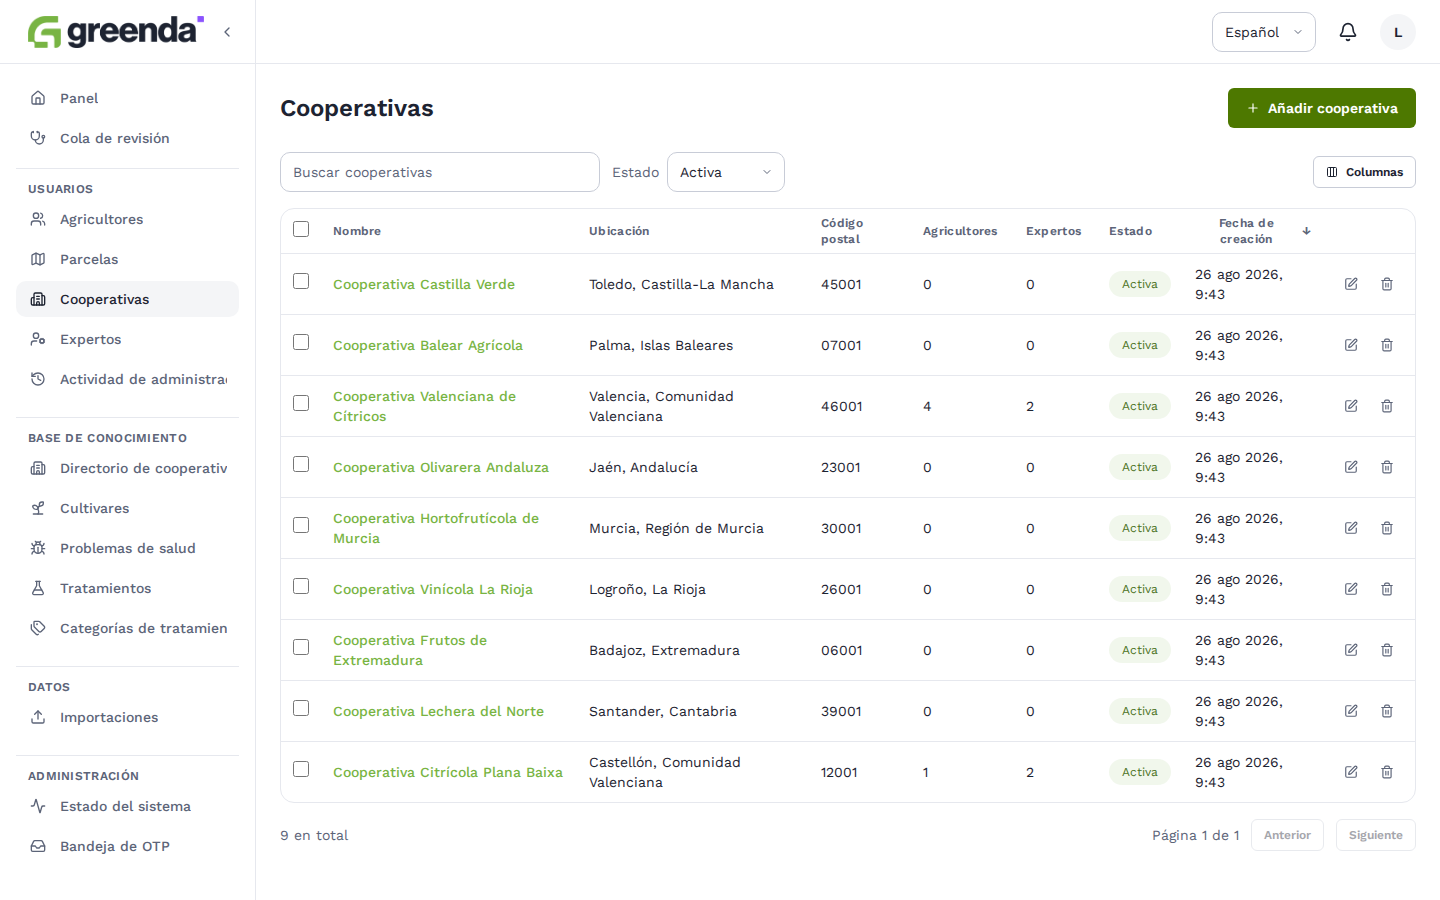Select all cooperatives header checkbox

(301, 229)
